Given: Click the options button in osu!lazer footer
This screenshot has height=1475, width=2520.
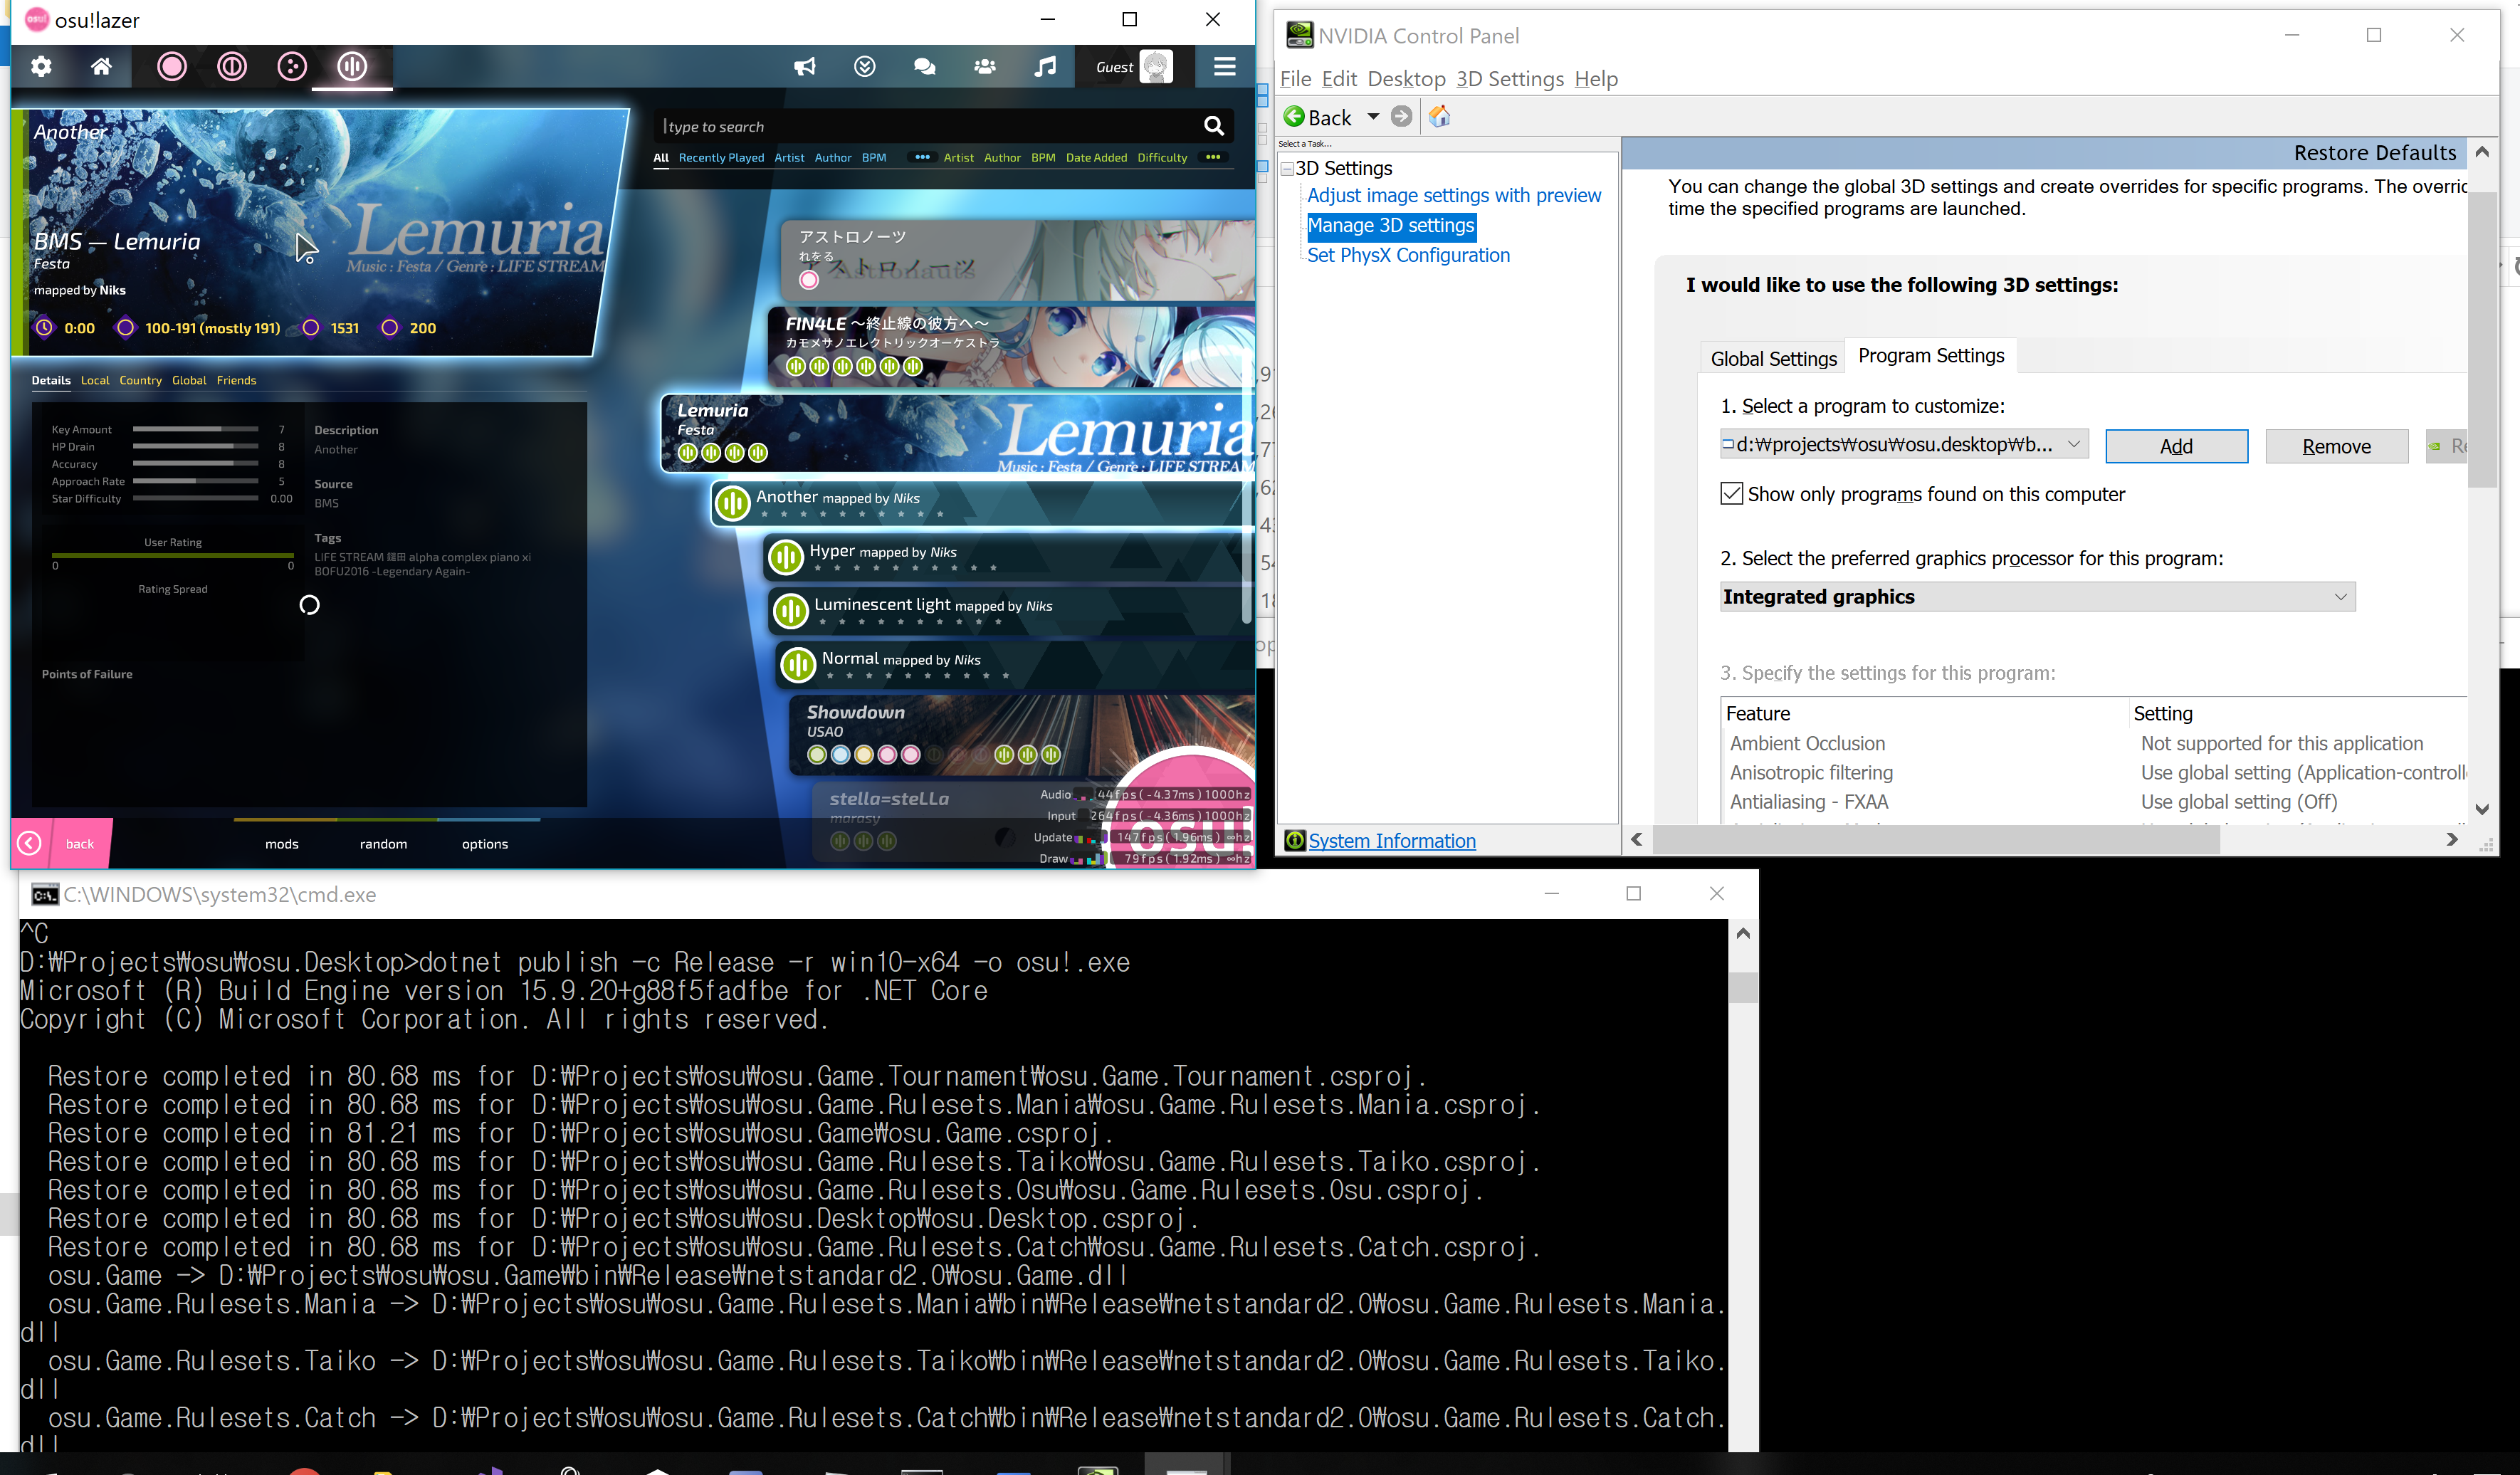Looking at the screenshot, I should pyautogui.click(x=485, y=844).
